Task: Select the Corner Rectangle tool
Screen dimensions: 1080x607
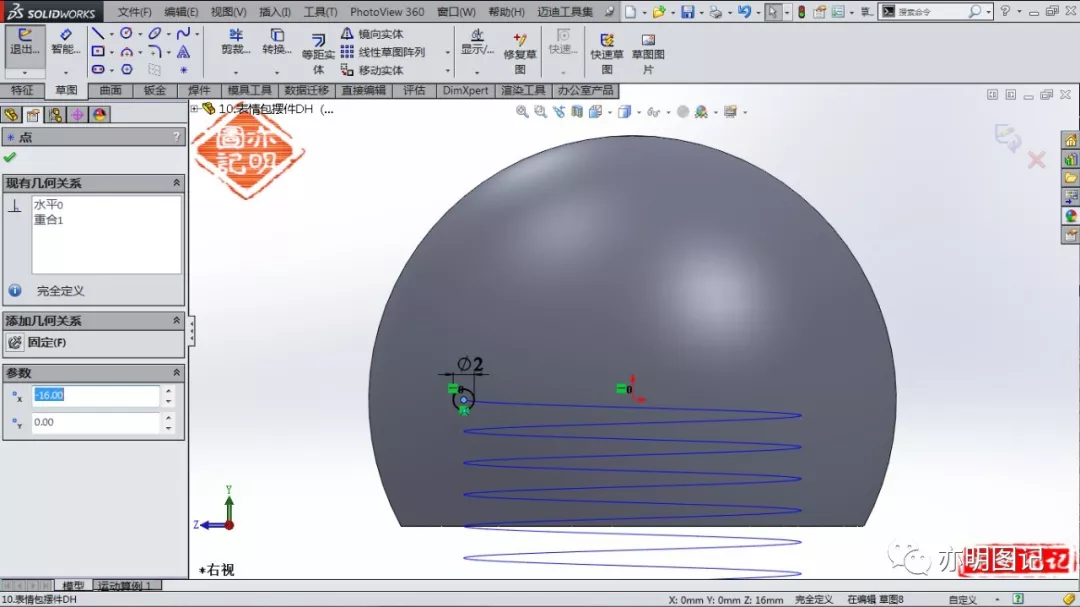Action: 98,52
